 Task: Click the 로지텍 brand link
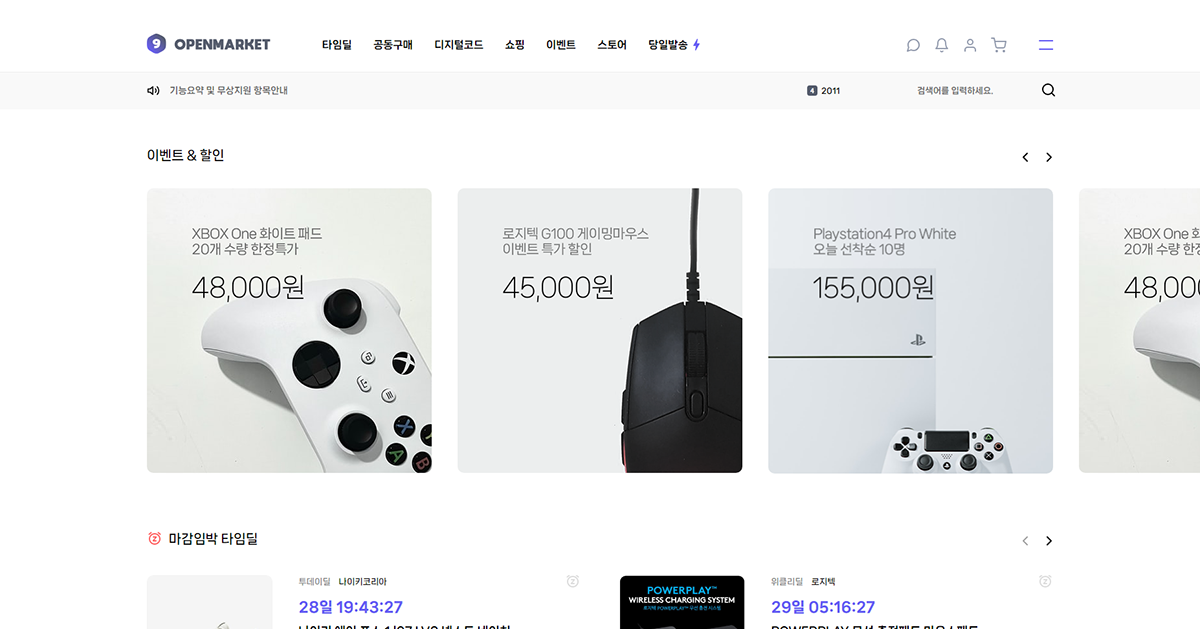(x=824, y=581)
